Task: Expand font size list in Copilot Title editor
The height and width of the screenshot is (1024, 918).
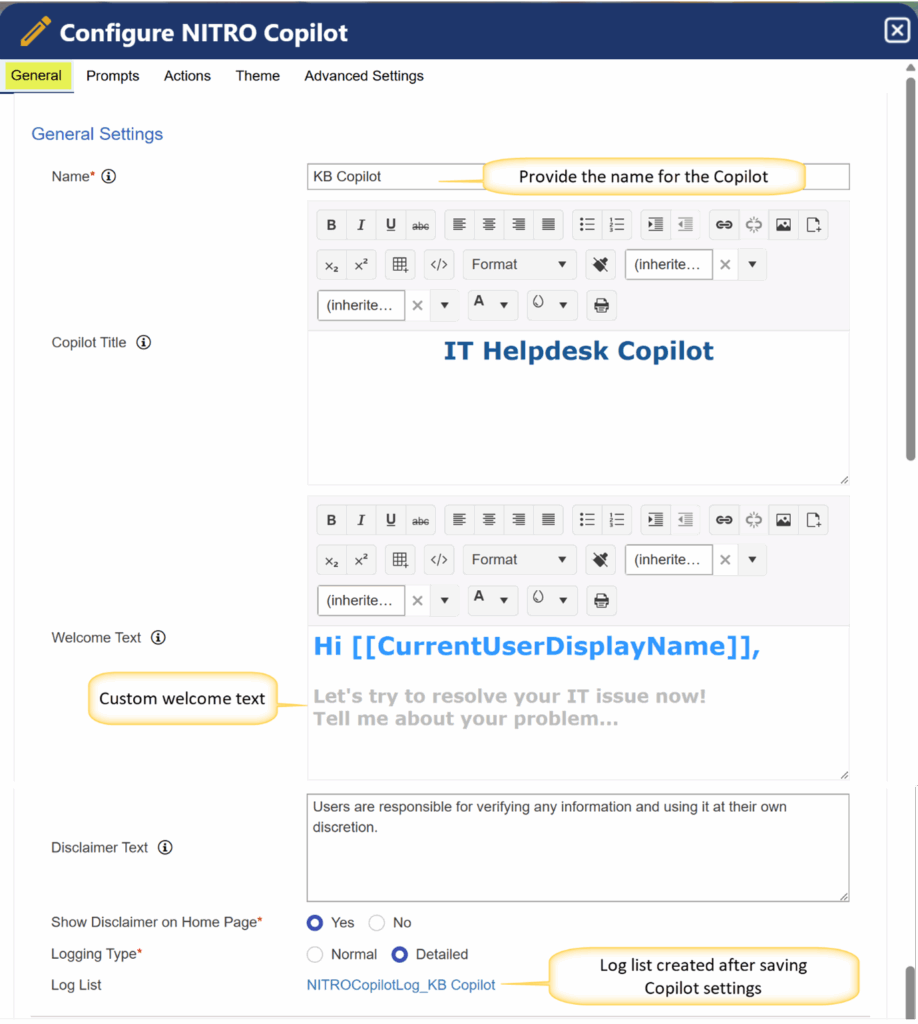Action: pyautogui.click(x=445, y=305)
